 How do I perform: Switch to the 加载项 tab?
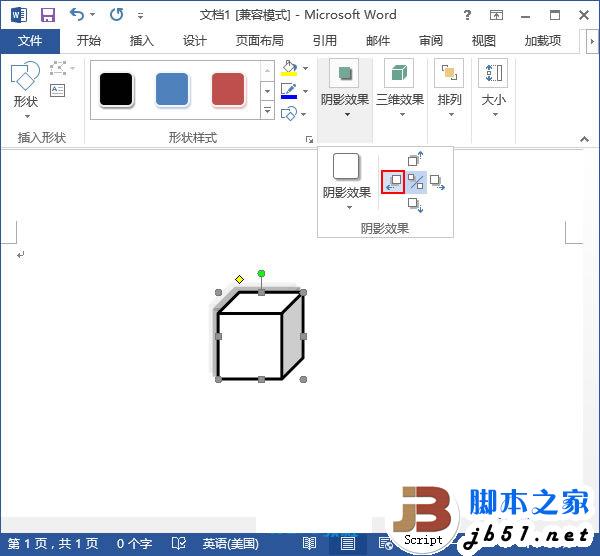[x=543, y=41]
